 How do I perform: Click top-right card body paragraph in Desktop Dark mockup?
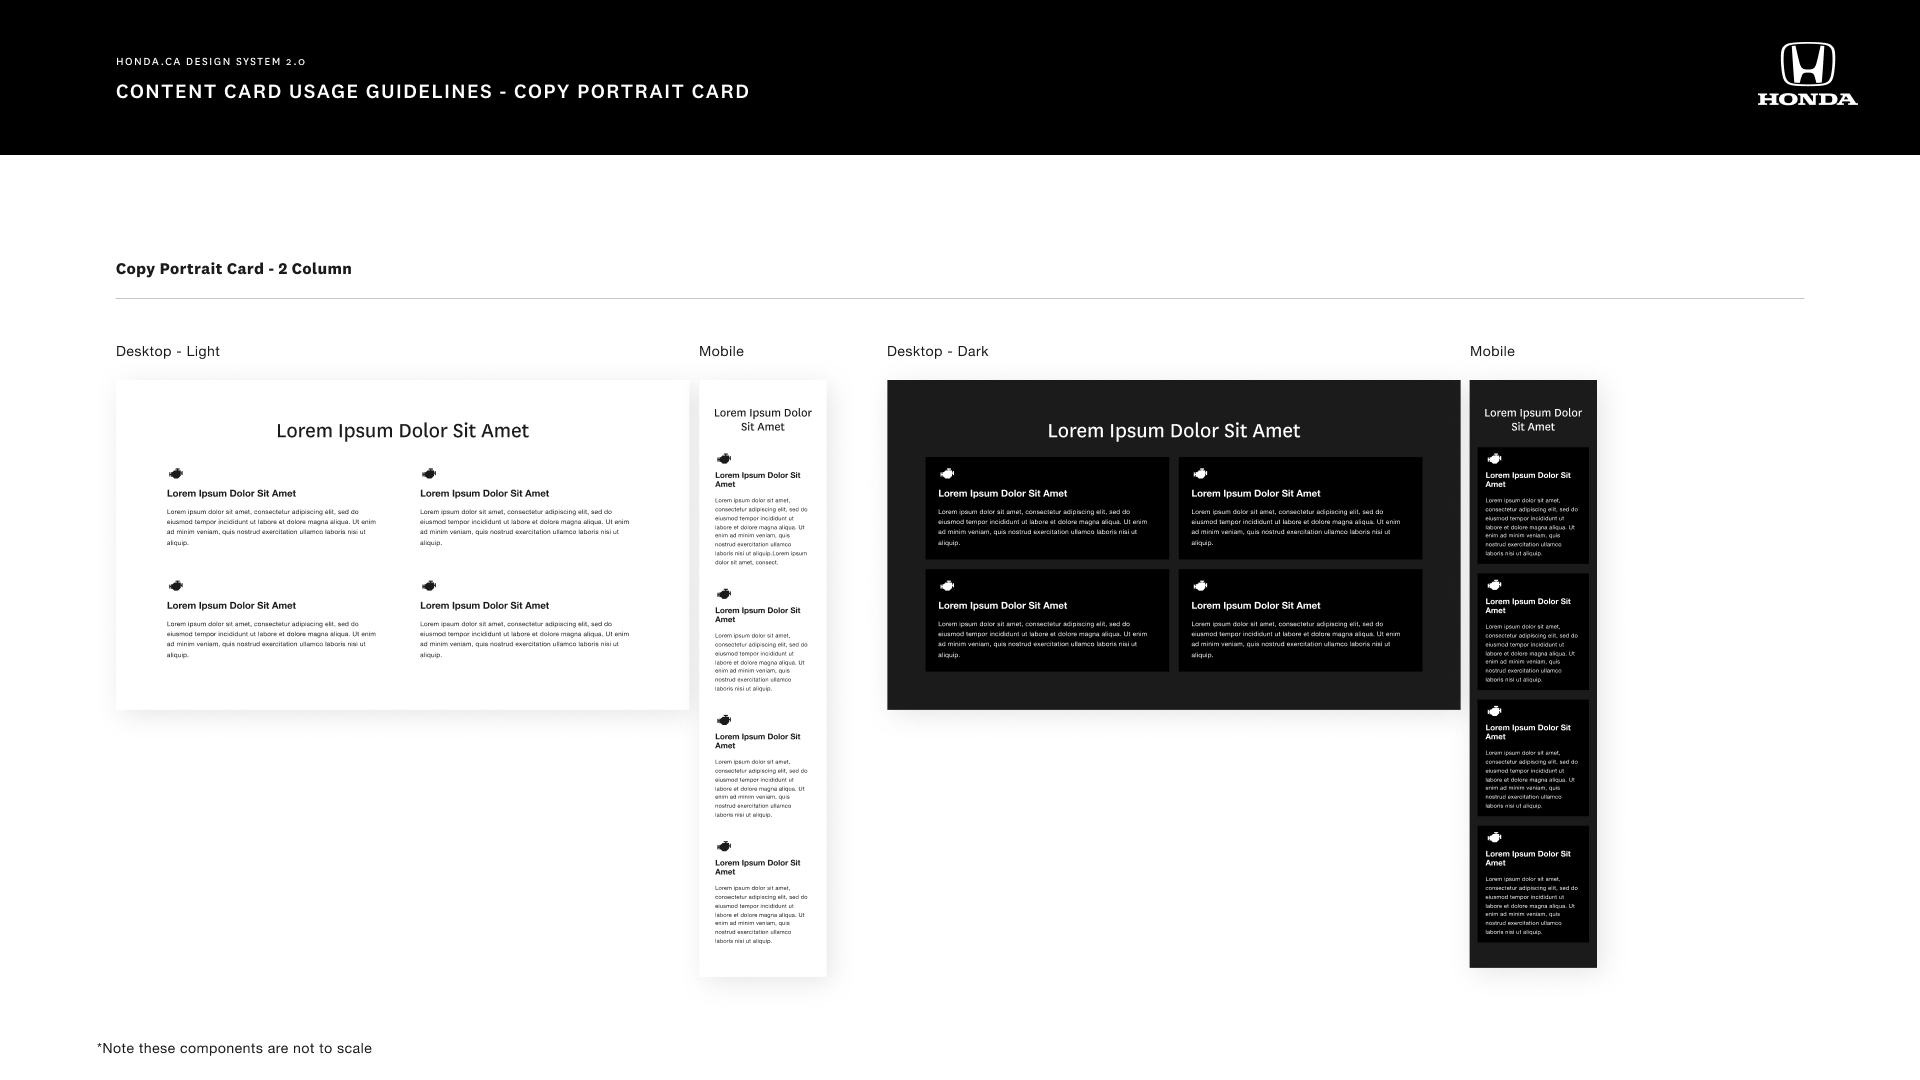coord(1296,527)
